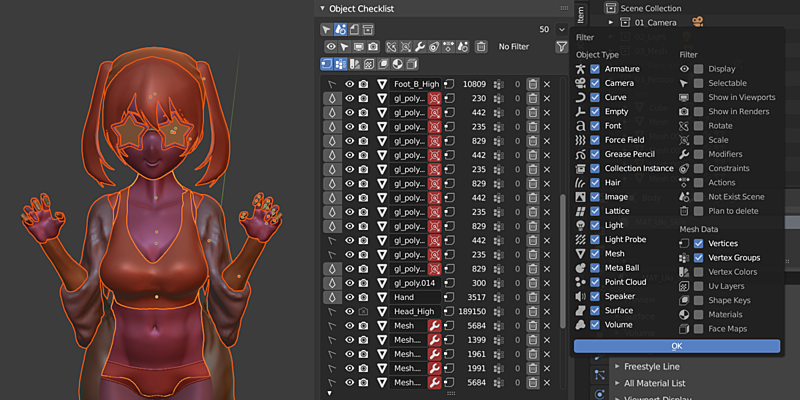Toggle the Vertices column button in the mesh data row

[327, 64]
